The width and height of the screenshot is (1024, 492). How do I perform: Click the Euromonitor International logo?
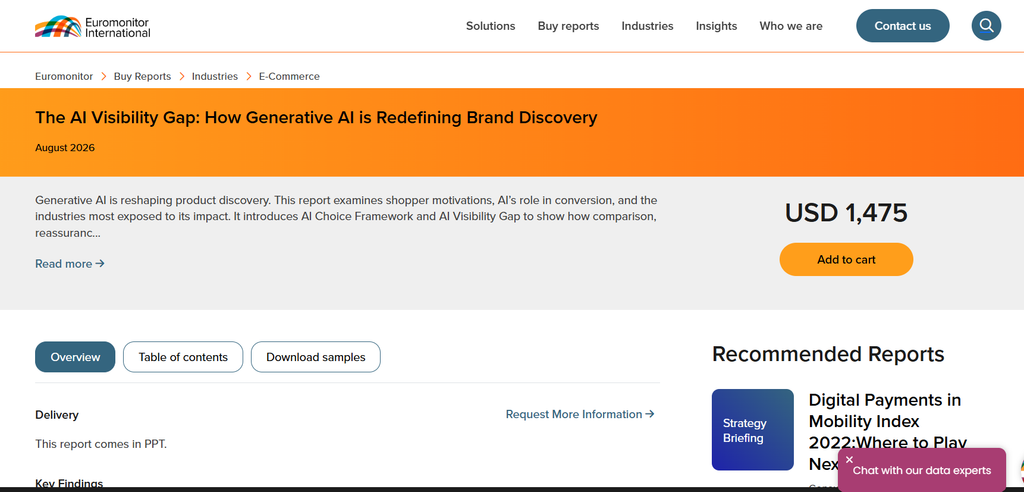pyautogui.click(x=93, y=27)
